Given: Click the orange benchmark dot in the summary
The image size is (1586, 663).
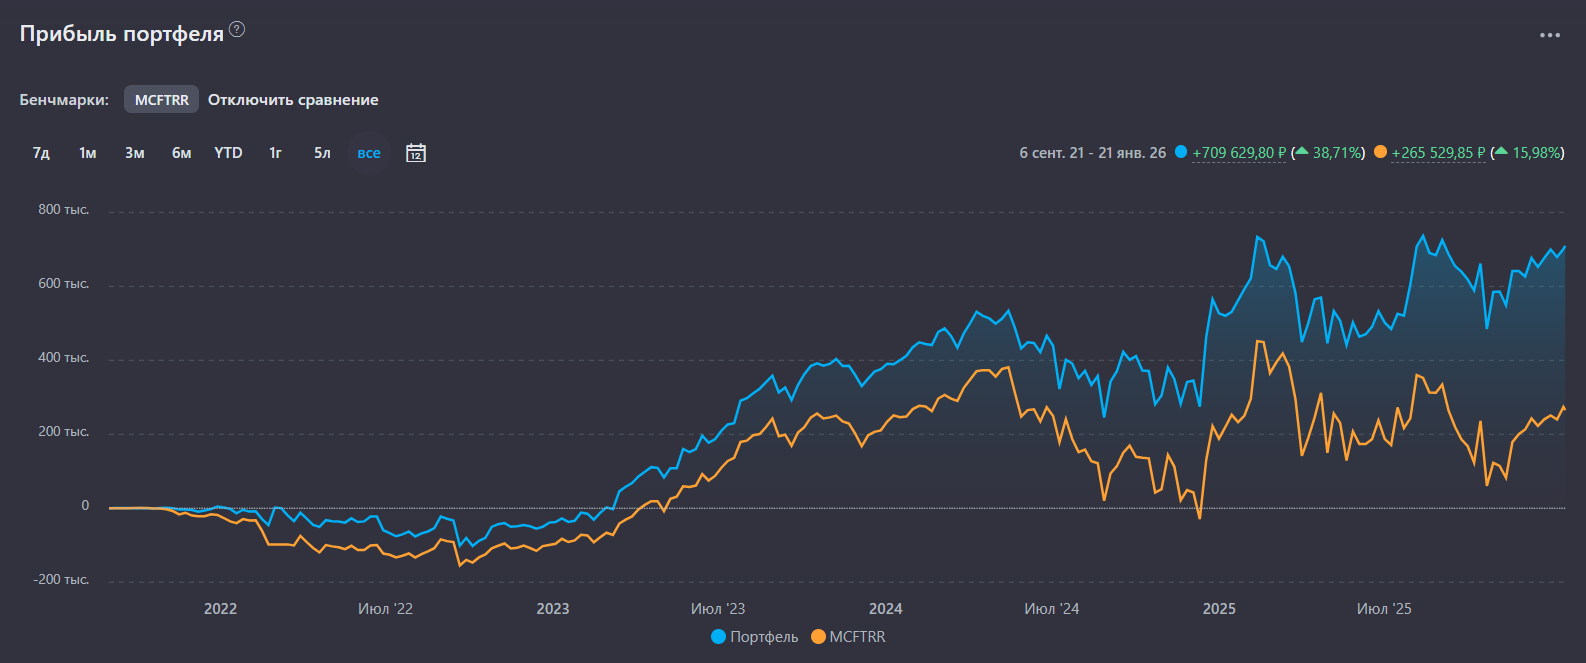Looking at the screenshot, I should click(x=1381, y=152).
